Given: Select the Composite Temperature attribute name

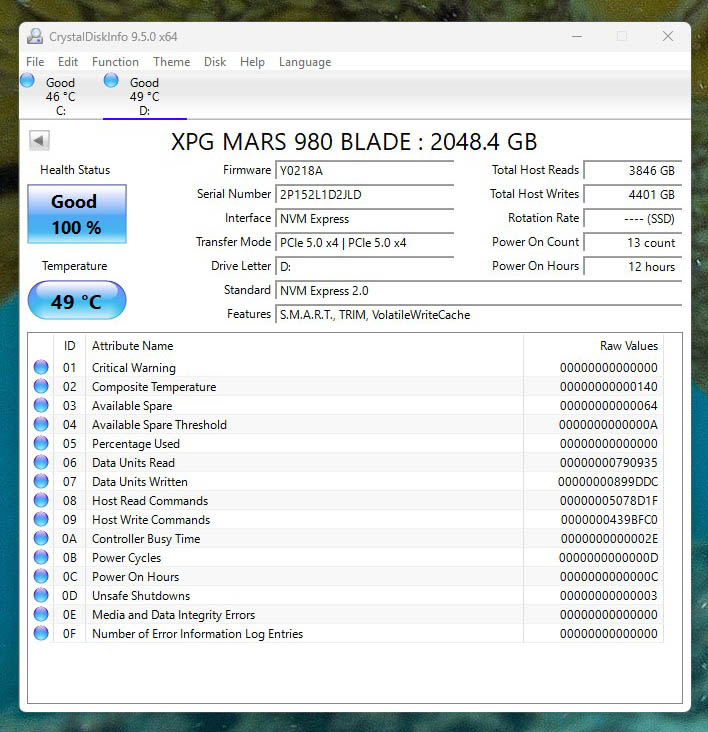Looking at the screenshot, I should pos(154,387).
